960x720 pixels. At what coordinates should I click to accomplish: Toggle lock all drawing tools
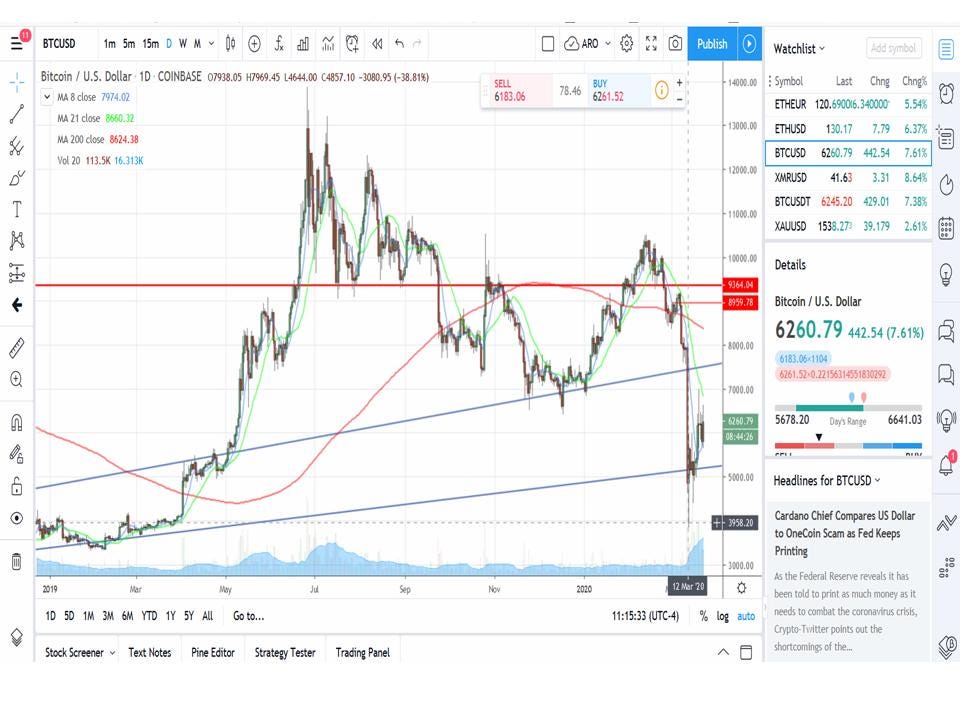(17, 486)
